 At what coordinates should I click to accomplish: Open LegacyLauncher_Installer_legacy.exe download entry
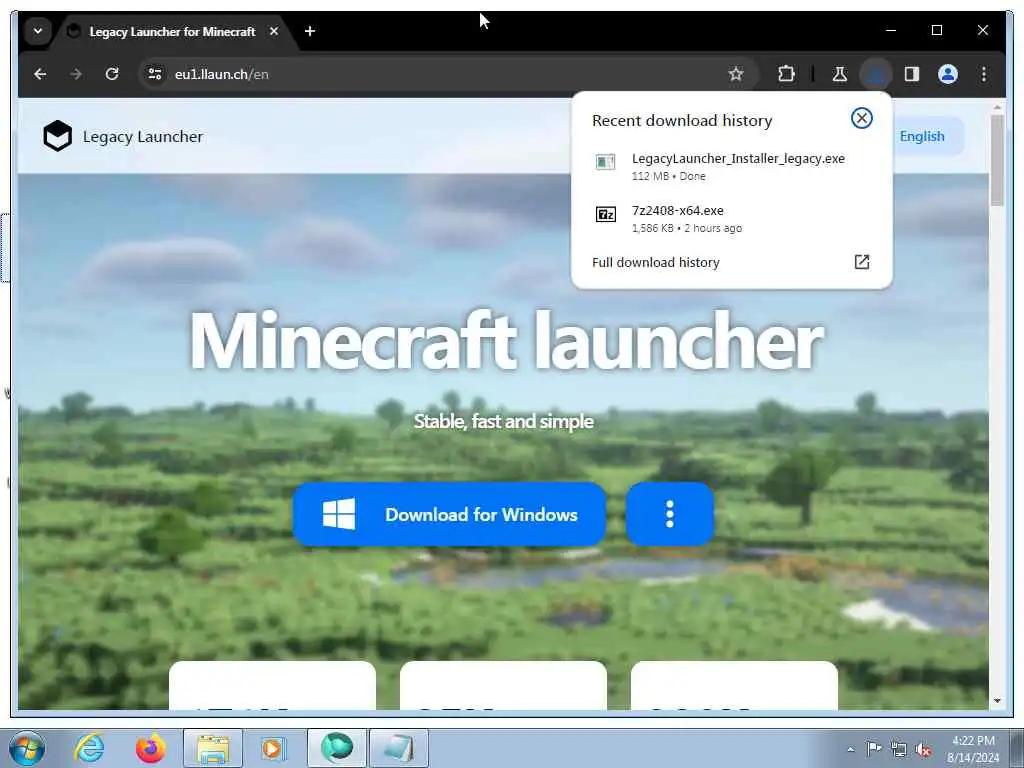coord(731,167)
